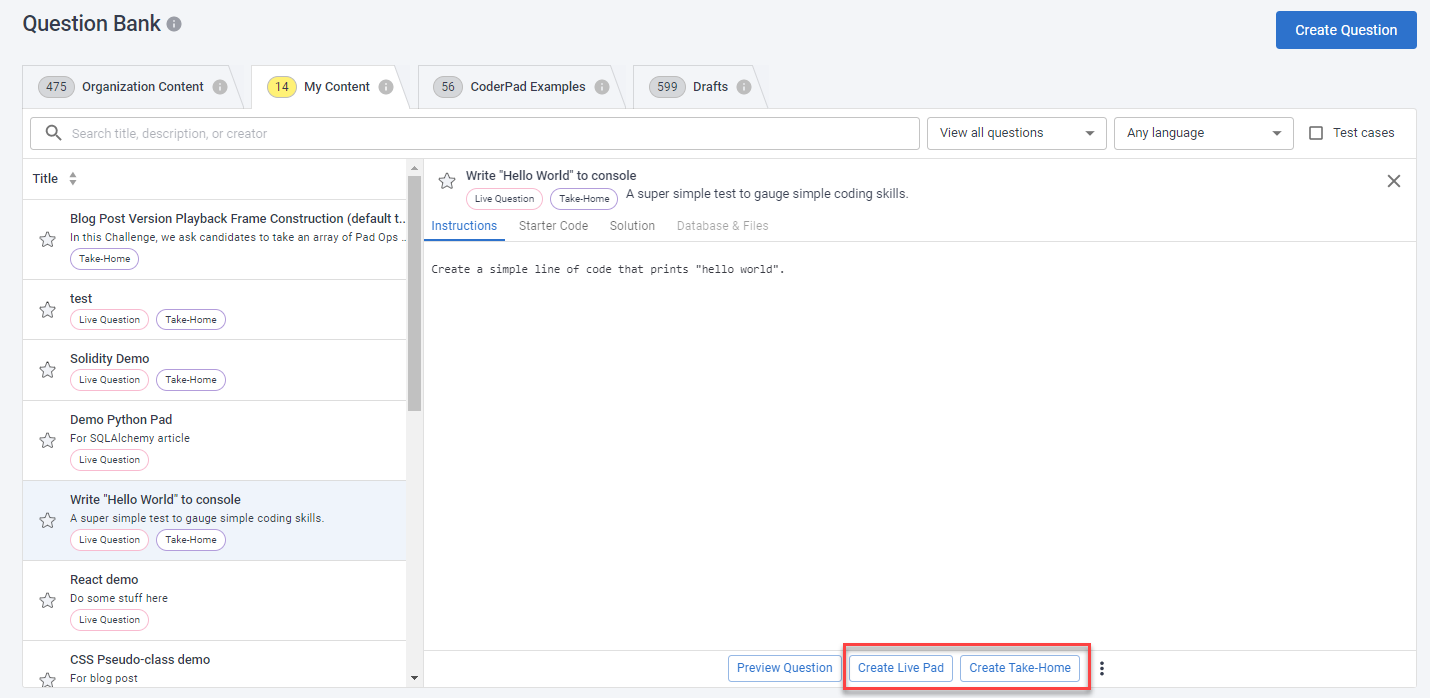Click info icon on Organization Content tab
The image size is (1430, 698).
pos(220,87)
